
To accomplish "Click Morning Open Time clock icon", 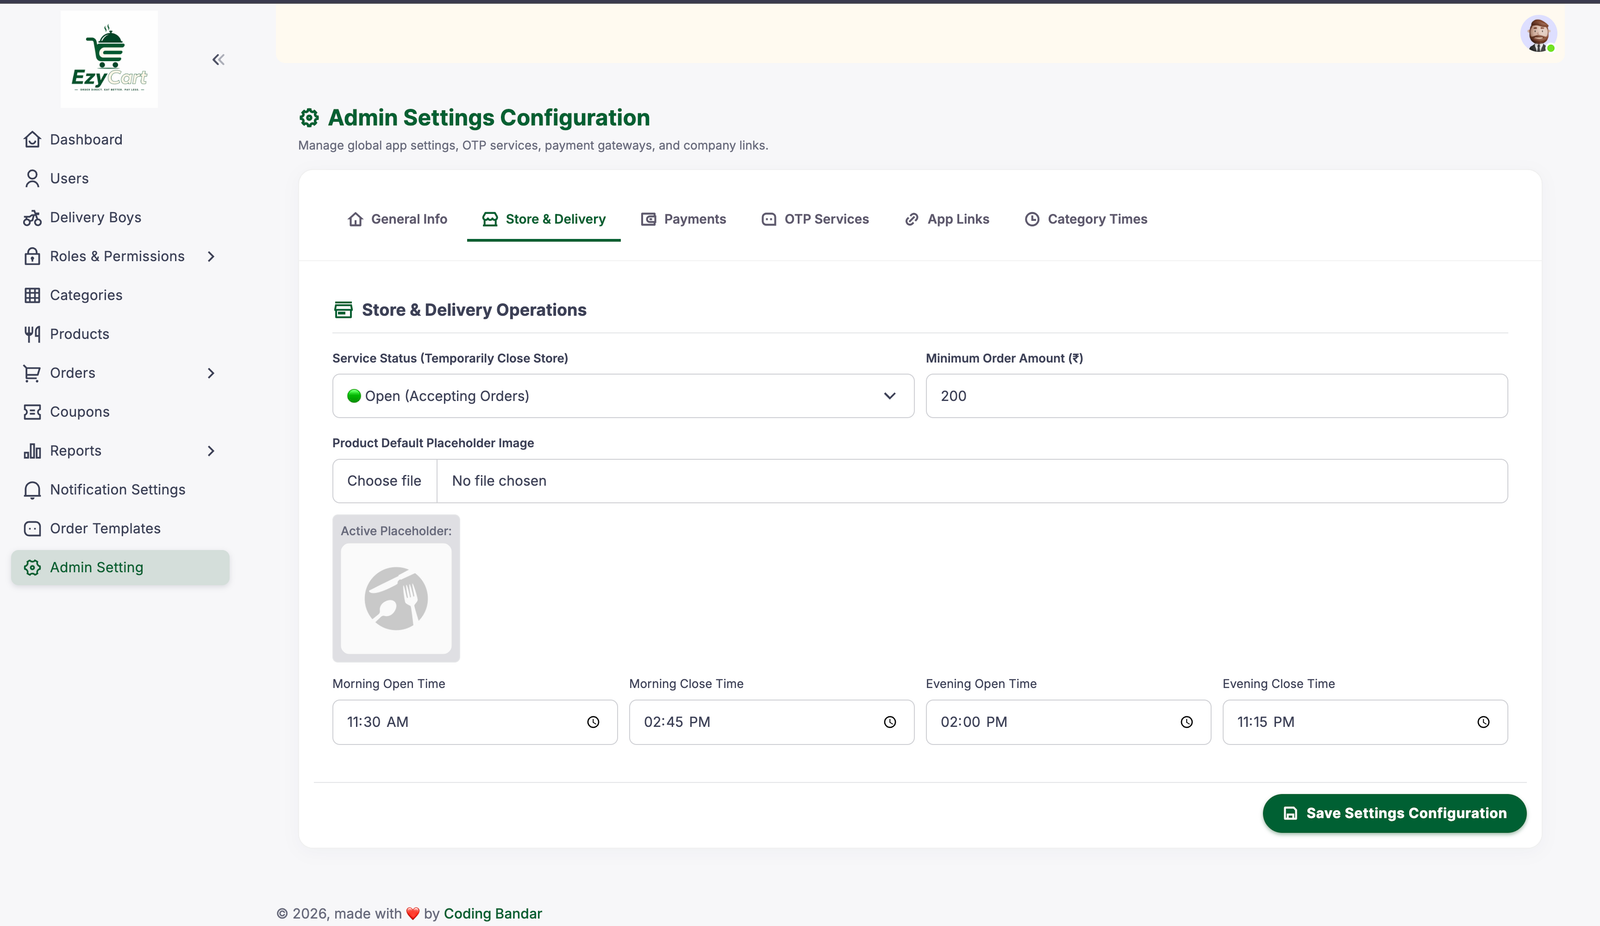I will pyautogui.click(x=593, y=722).
